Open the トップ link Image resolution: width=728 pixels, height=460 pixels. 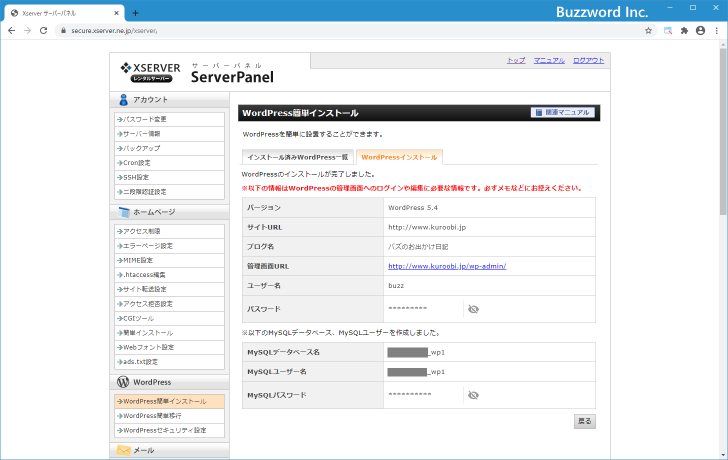[x=516, y=60]
